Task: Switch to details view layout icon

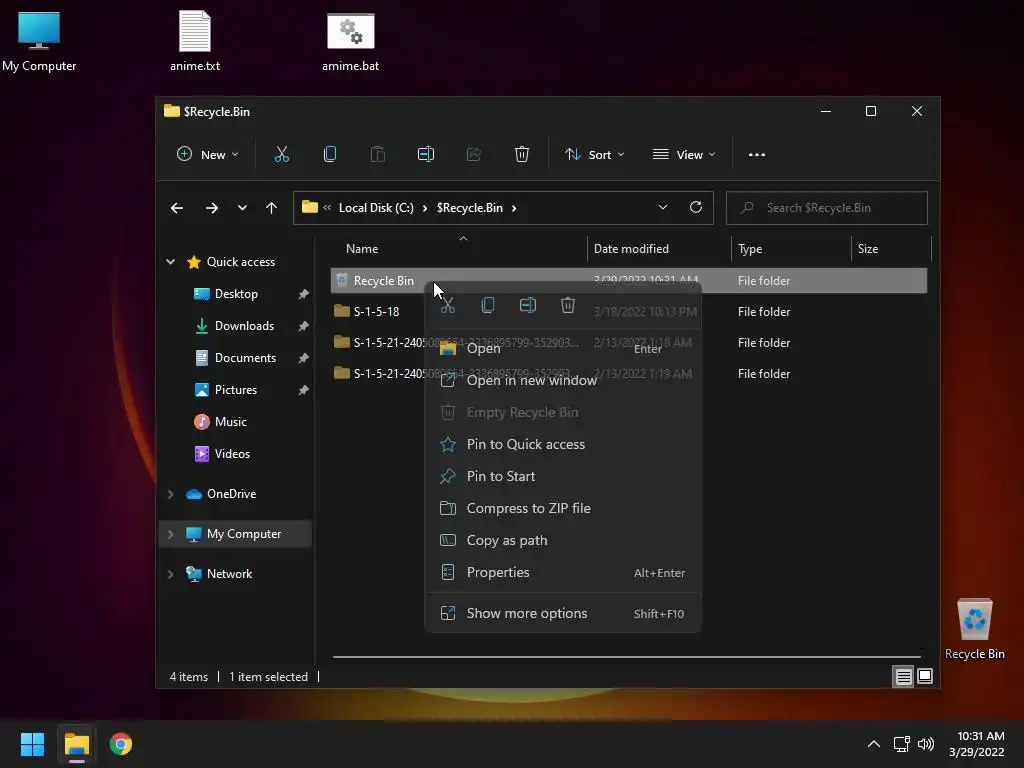Action: pyautogui.click(x=903, y=677)
